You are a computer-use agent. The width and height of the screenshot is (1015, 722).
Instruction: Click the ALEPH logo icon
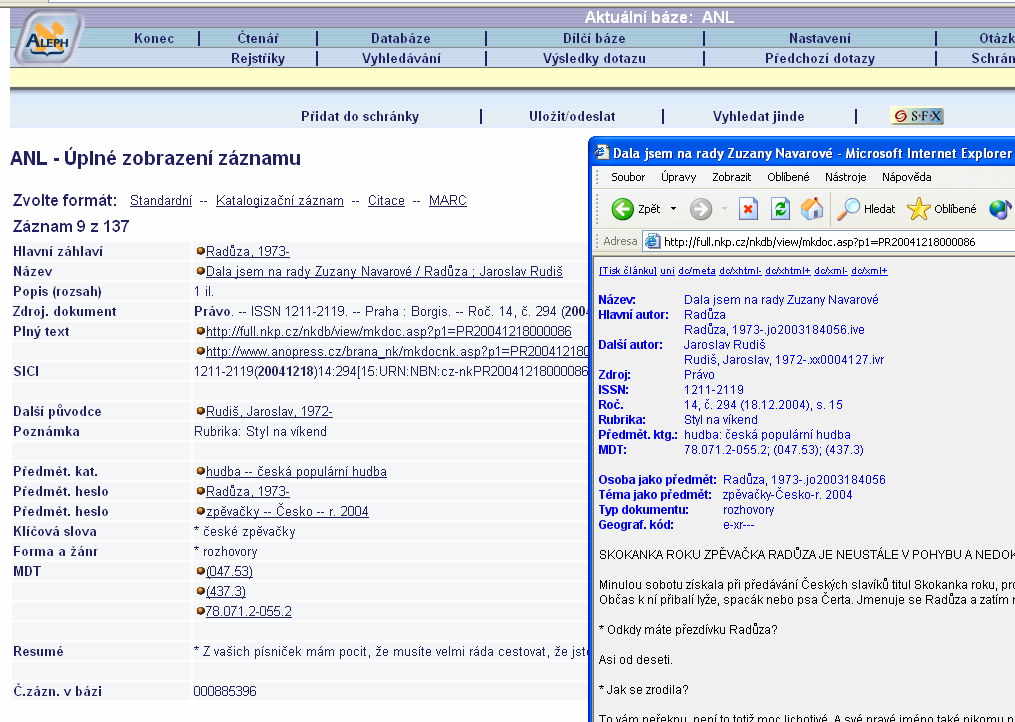coord(49,38)
